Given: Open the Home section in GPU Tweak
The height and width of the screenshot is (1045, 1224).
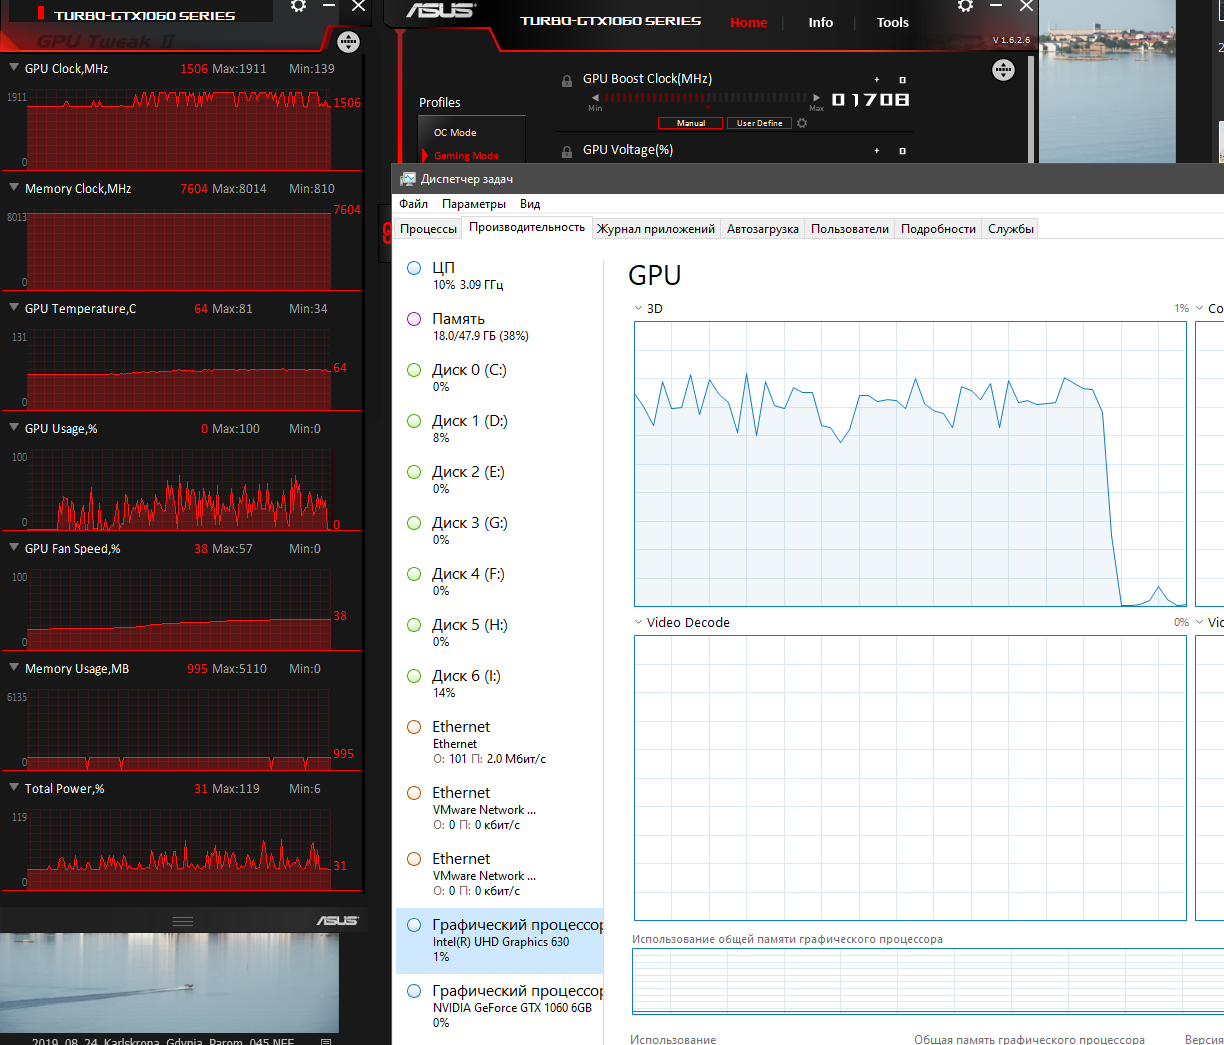Looking at the screenshot, I should 748,22.
